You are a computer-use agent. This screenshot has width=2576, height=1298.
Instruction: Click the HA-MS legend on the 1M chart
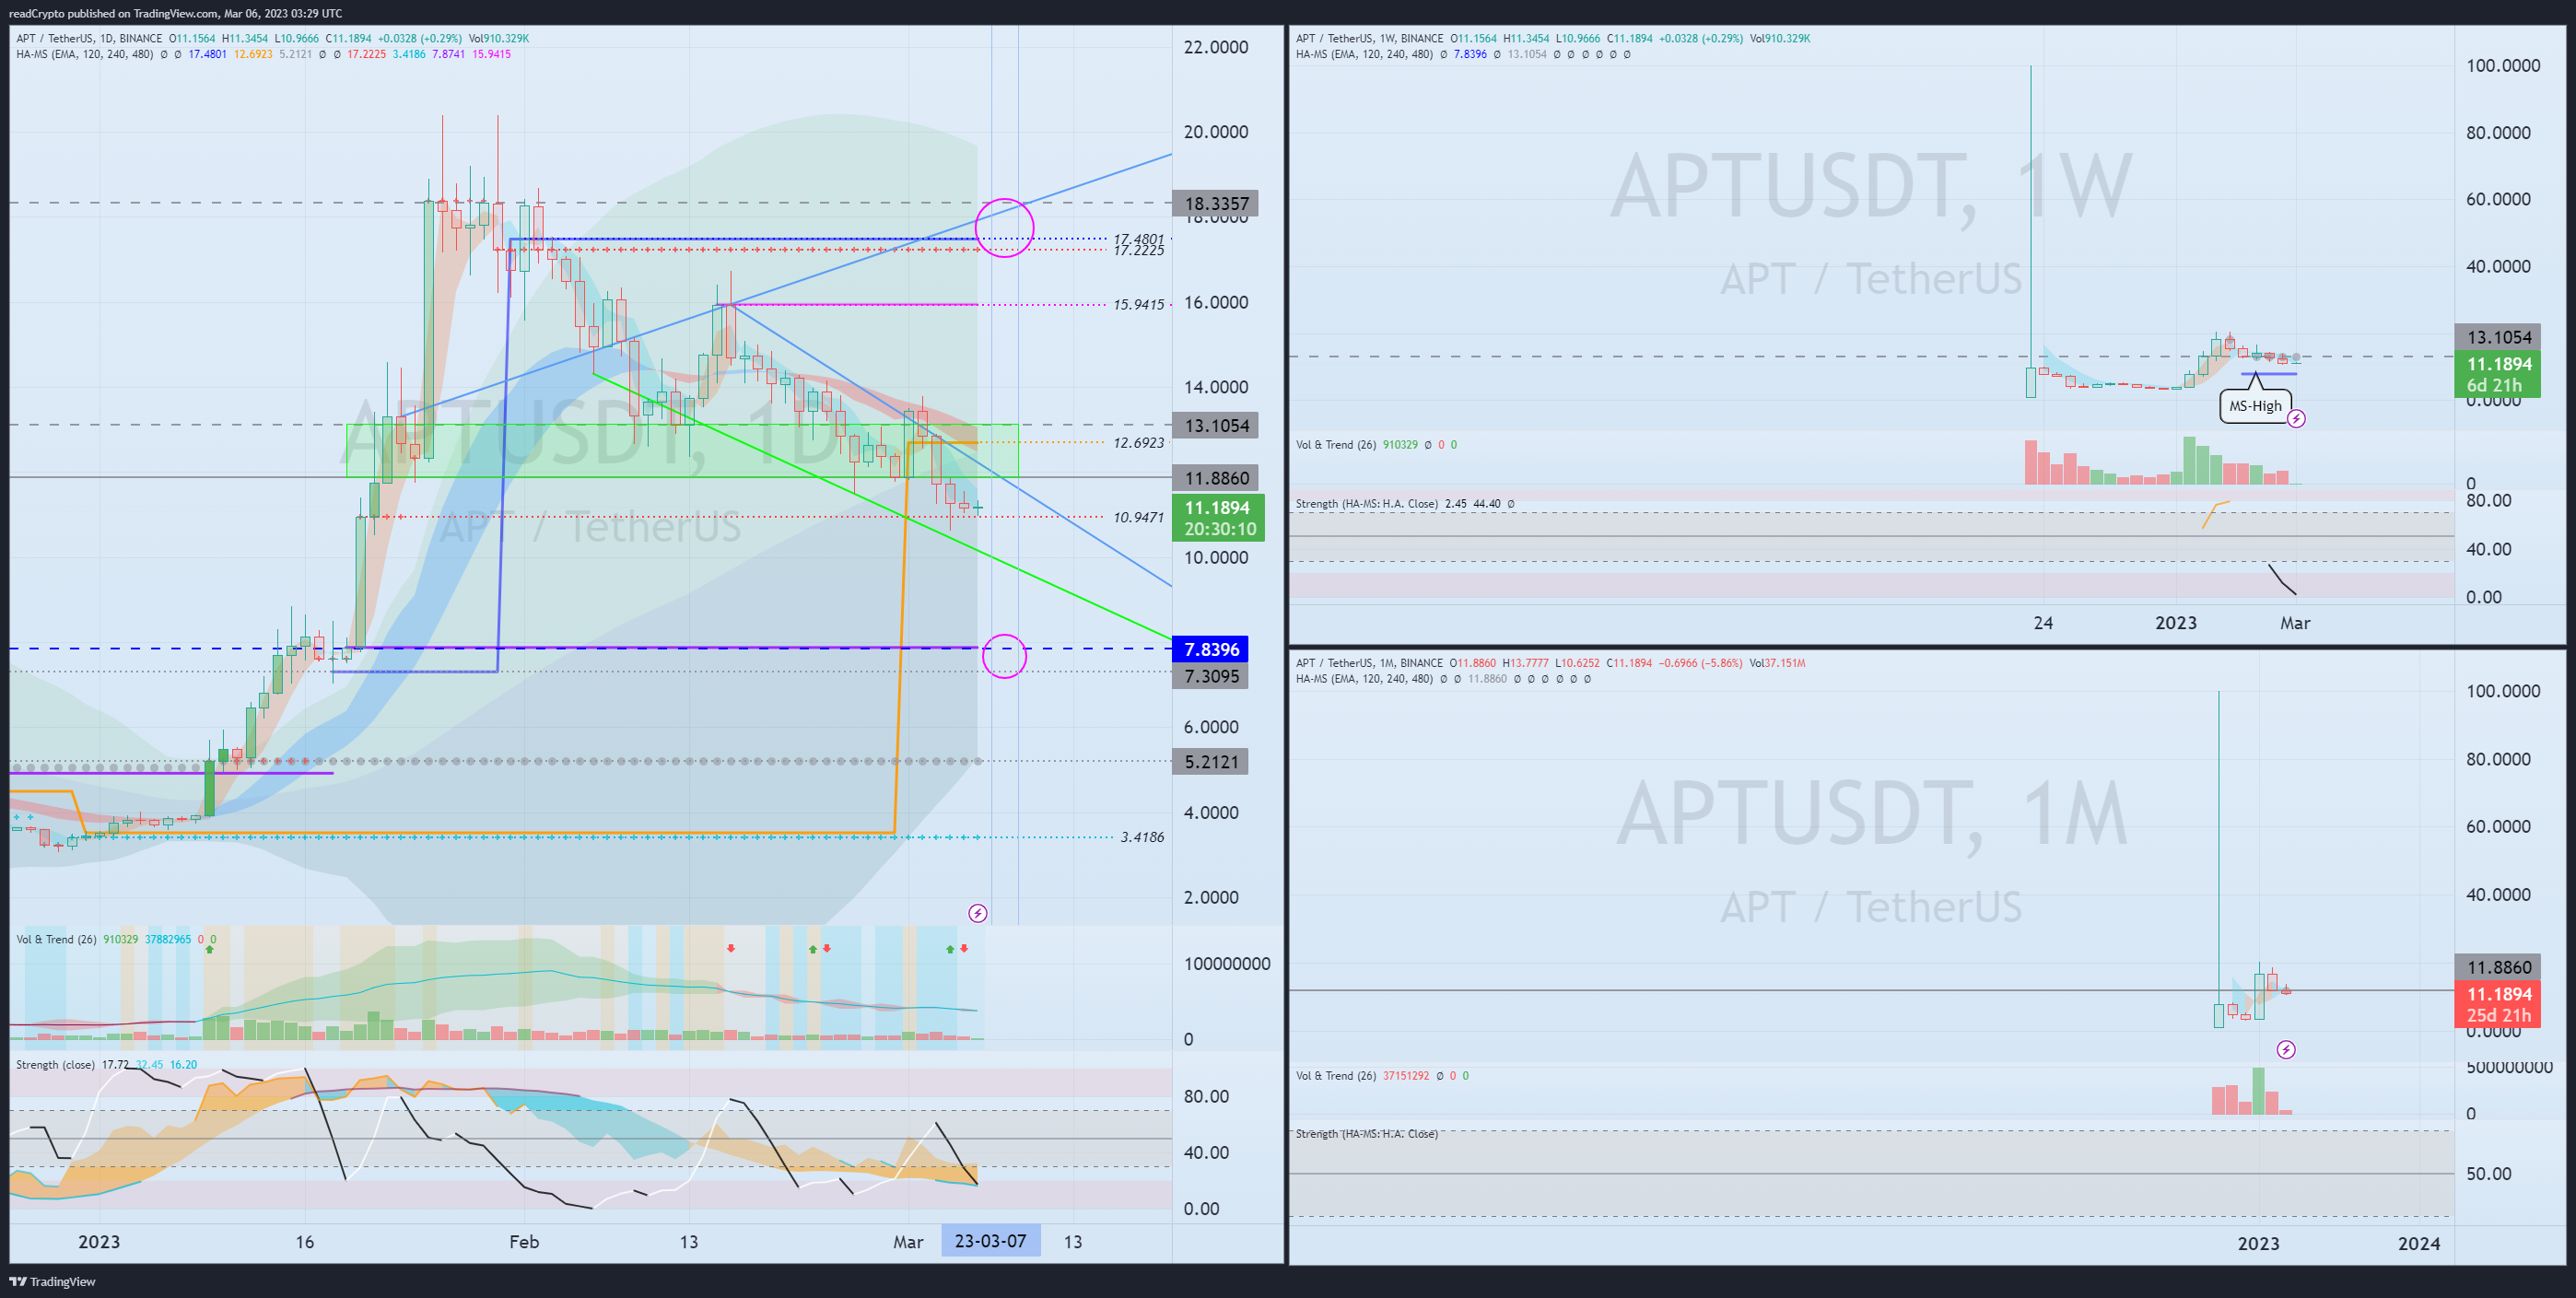point(1365,679)
